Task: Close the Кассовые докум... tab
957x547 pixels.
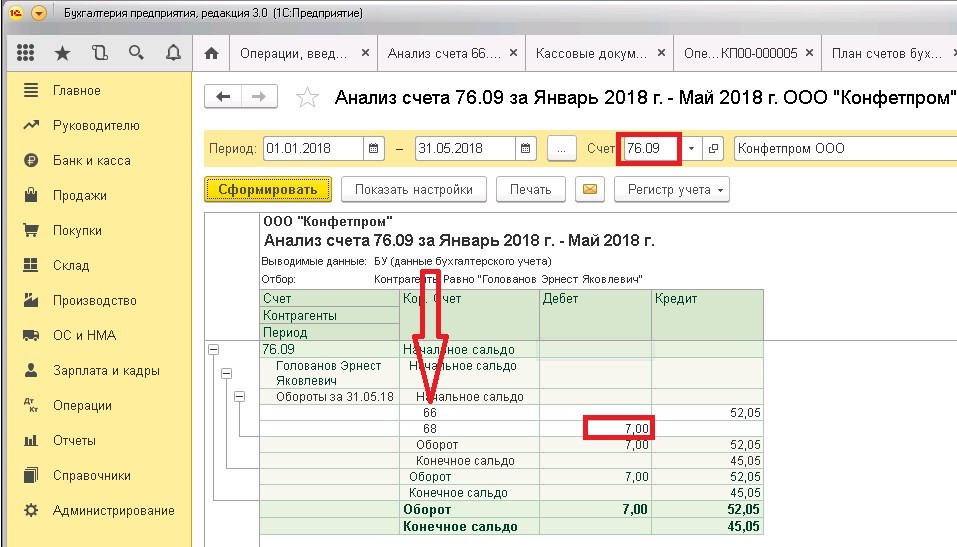Action: click(661, 53)
